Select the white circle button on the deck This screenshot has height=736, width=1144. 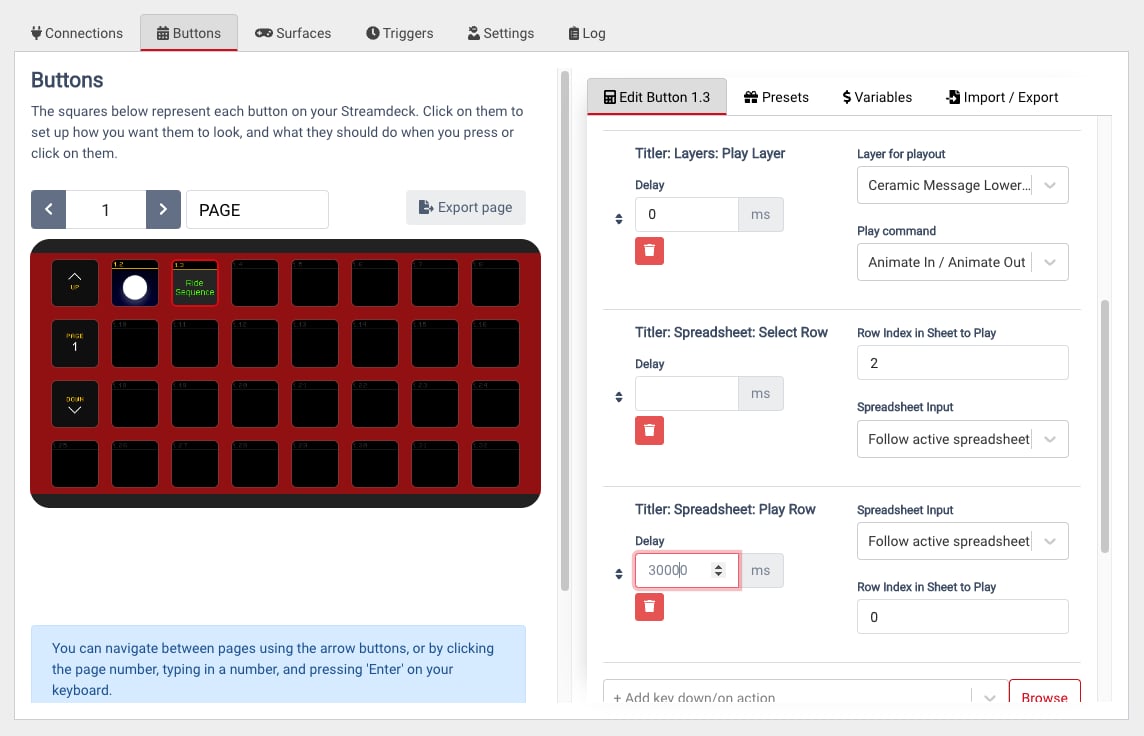click(x=135, y=282)
